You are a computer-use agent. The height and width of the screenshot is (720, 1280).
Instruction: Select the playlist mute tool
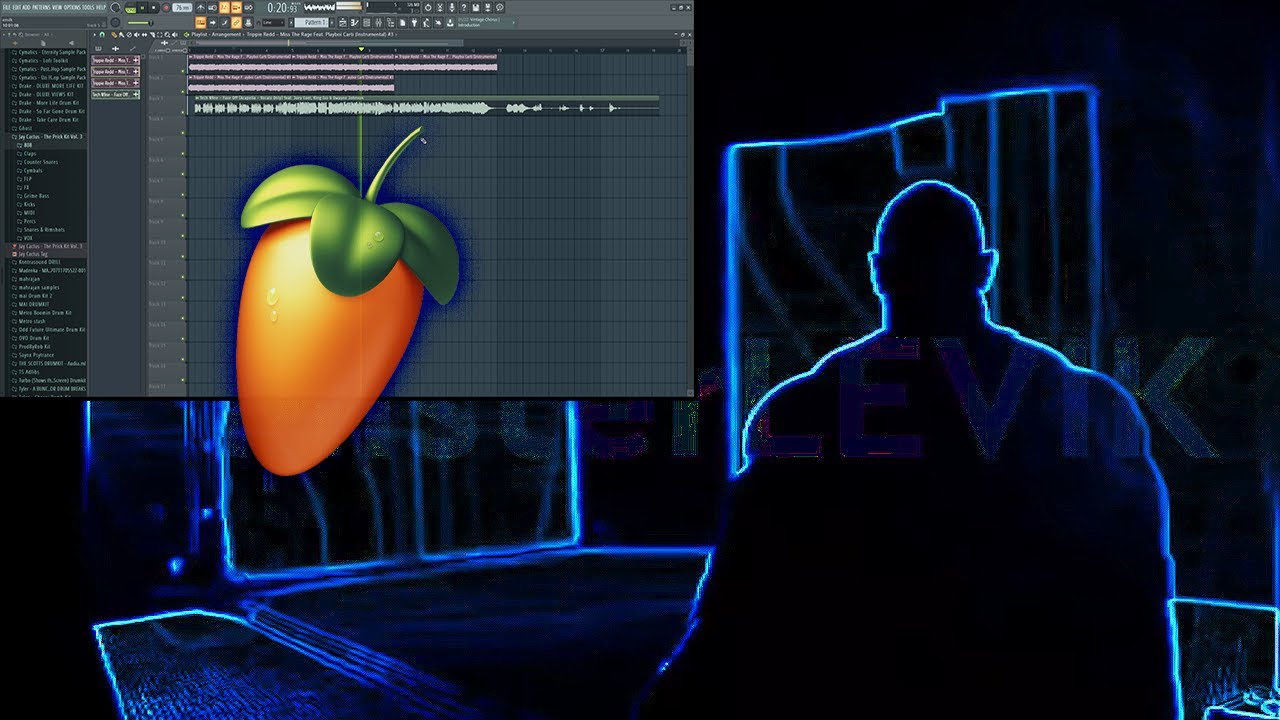pos(137,34)
